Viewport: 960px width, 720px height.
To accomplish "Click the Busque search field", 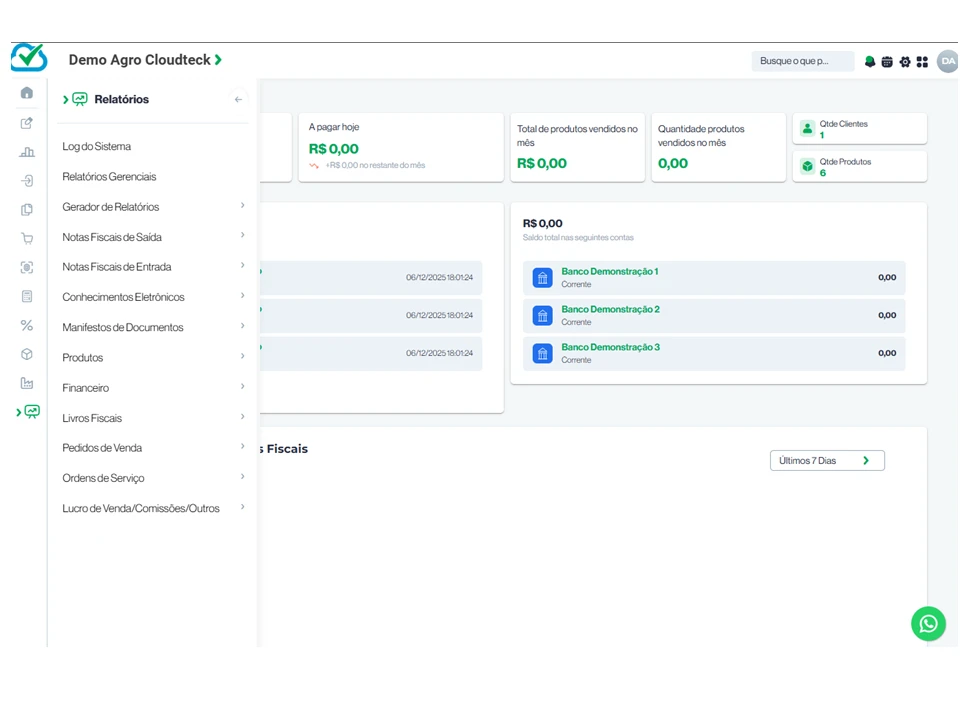I will [802, 61].
